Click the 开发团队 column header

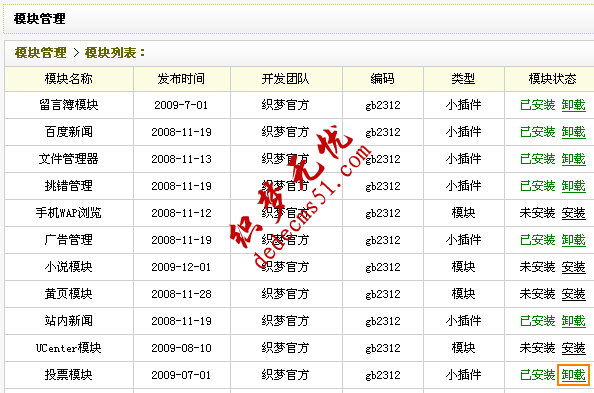(x=286, y=79)
